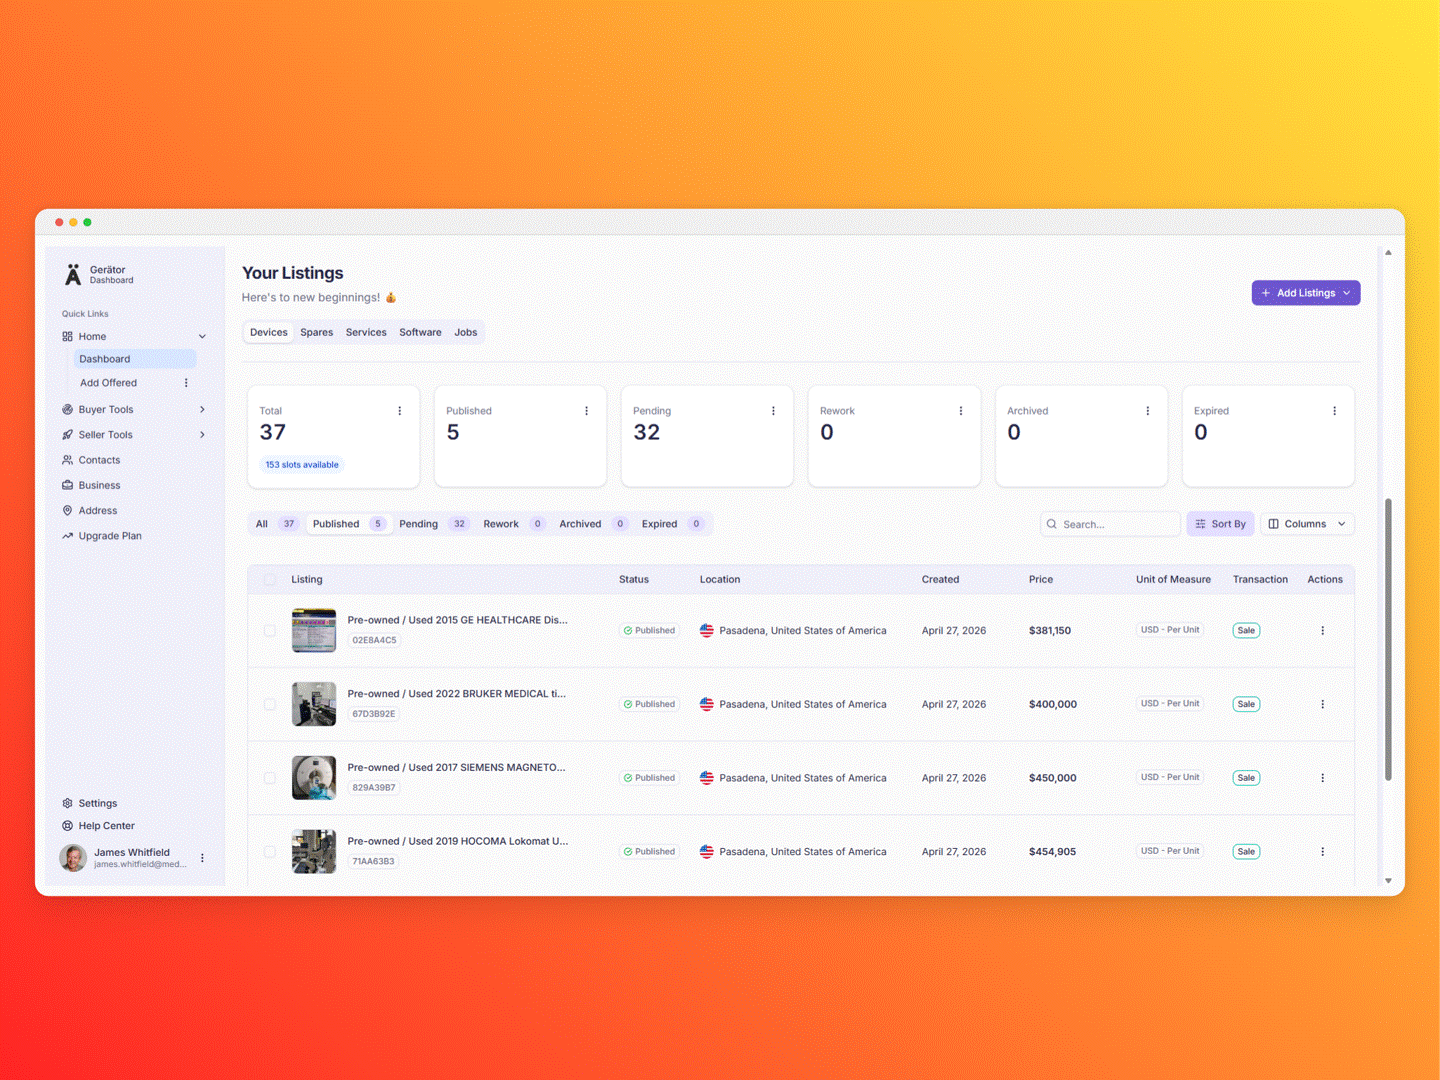This screenshot has width=1440, height=1080.
Task: Filter listings by All
Action: (276, 524)
